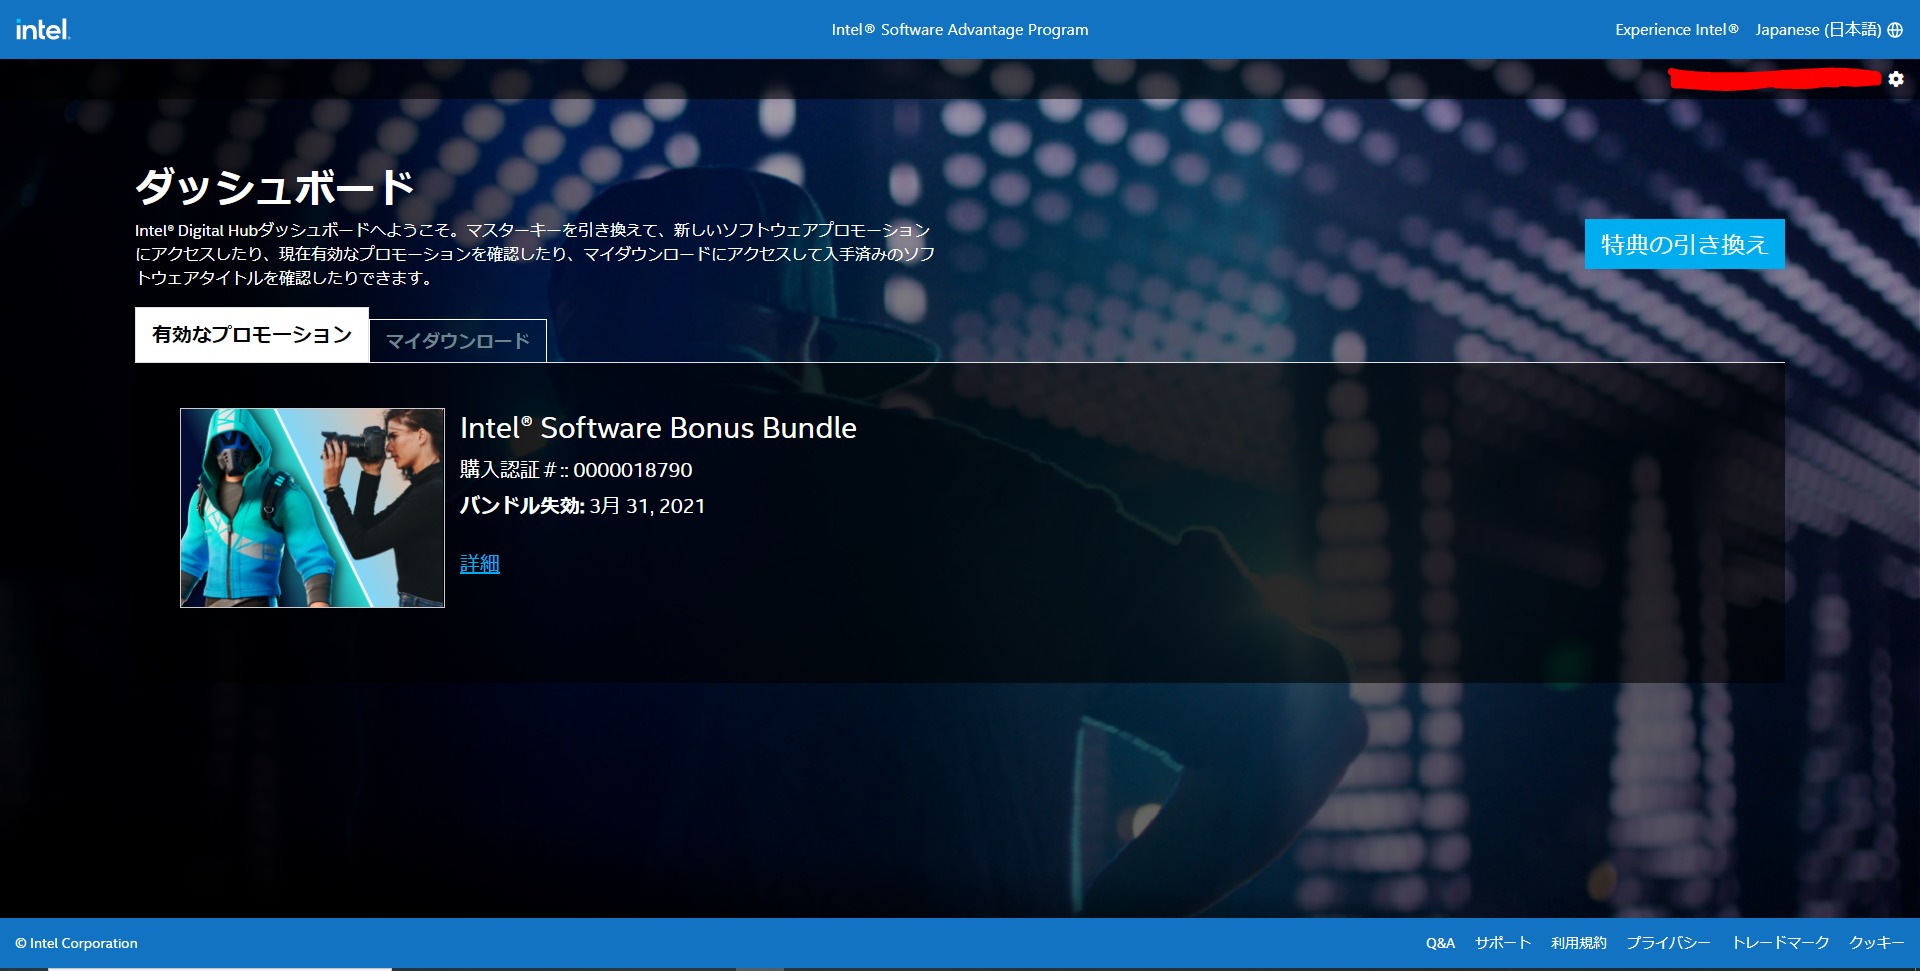Screen dimensions: 1920x971
Task: Click the ダッシュボード page heading
Action: (275, 187)
